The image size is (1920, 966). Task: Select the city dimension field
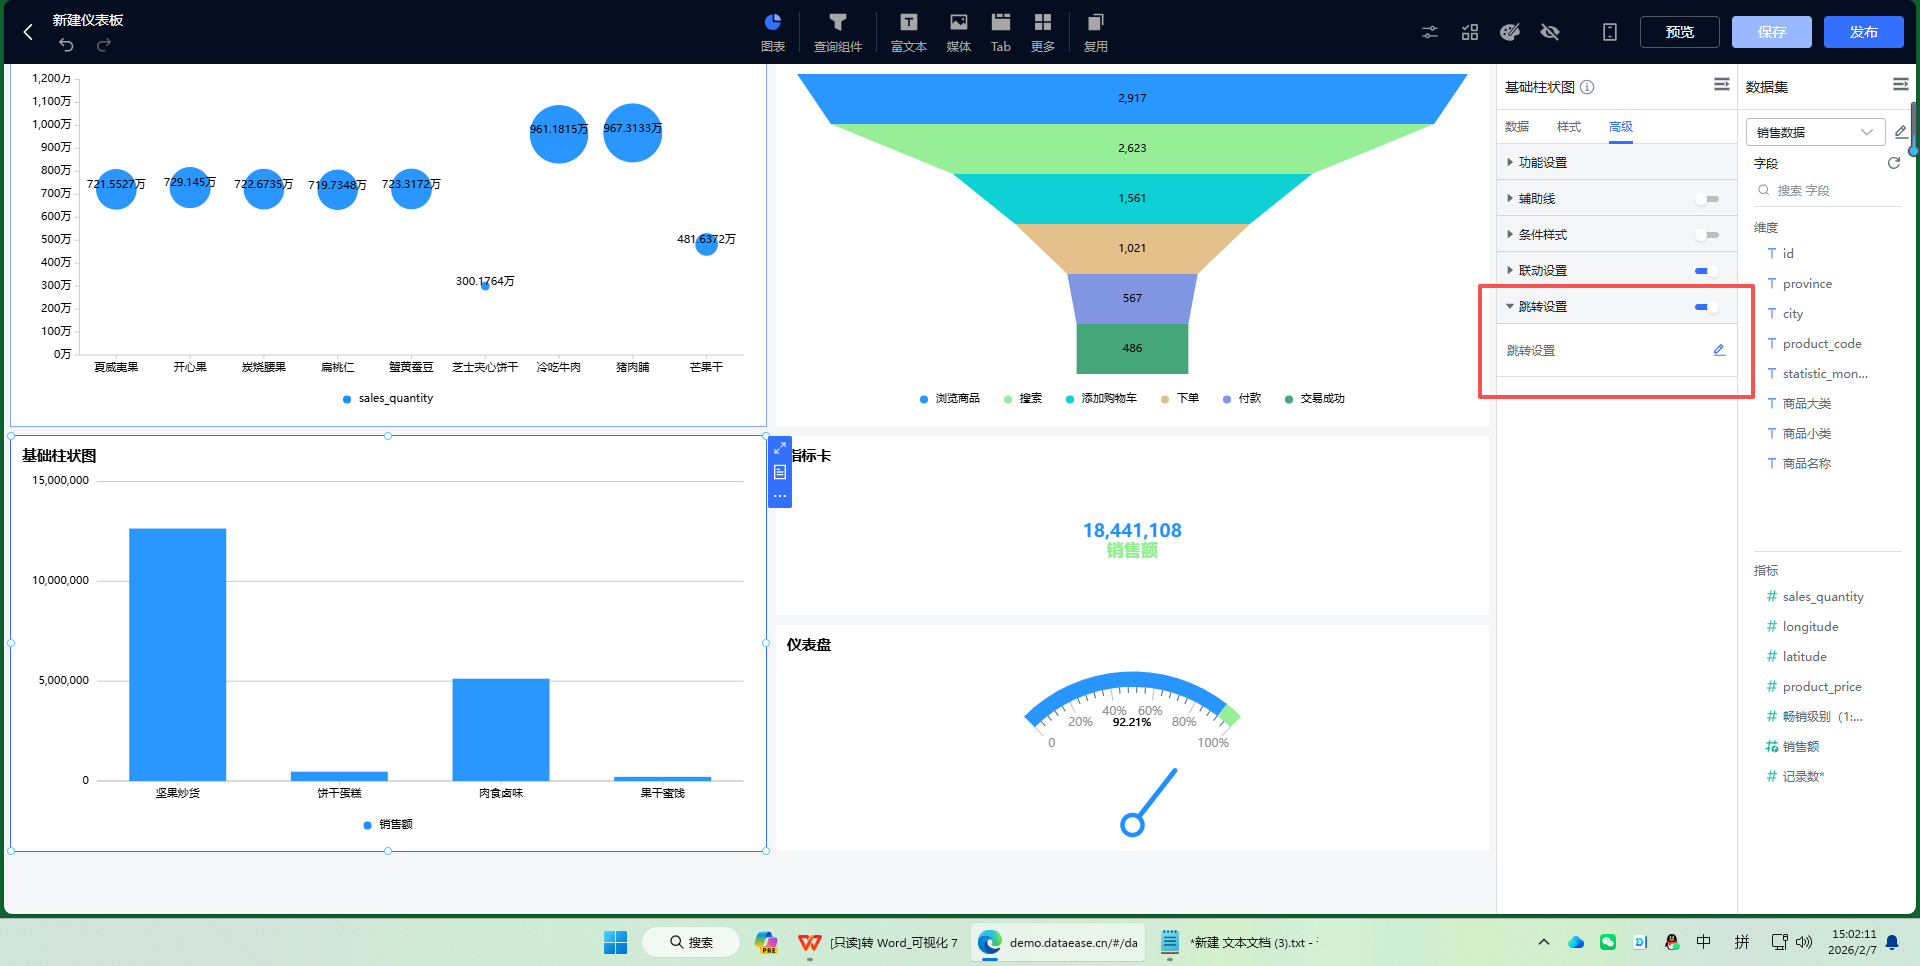coord(1792,314)
